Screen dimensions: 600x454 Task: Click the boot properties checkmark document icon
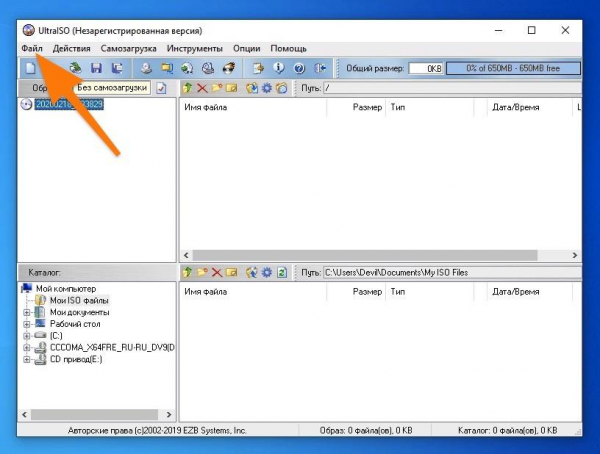(x=161, y=88)
